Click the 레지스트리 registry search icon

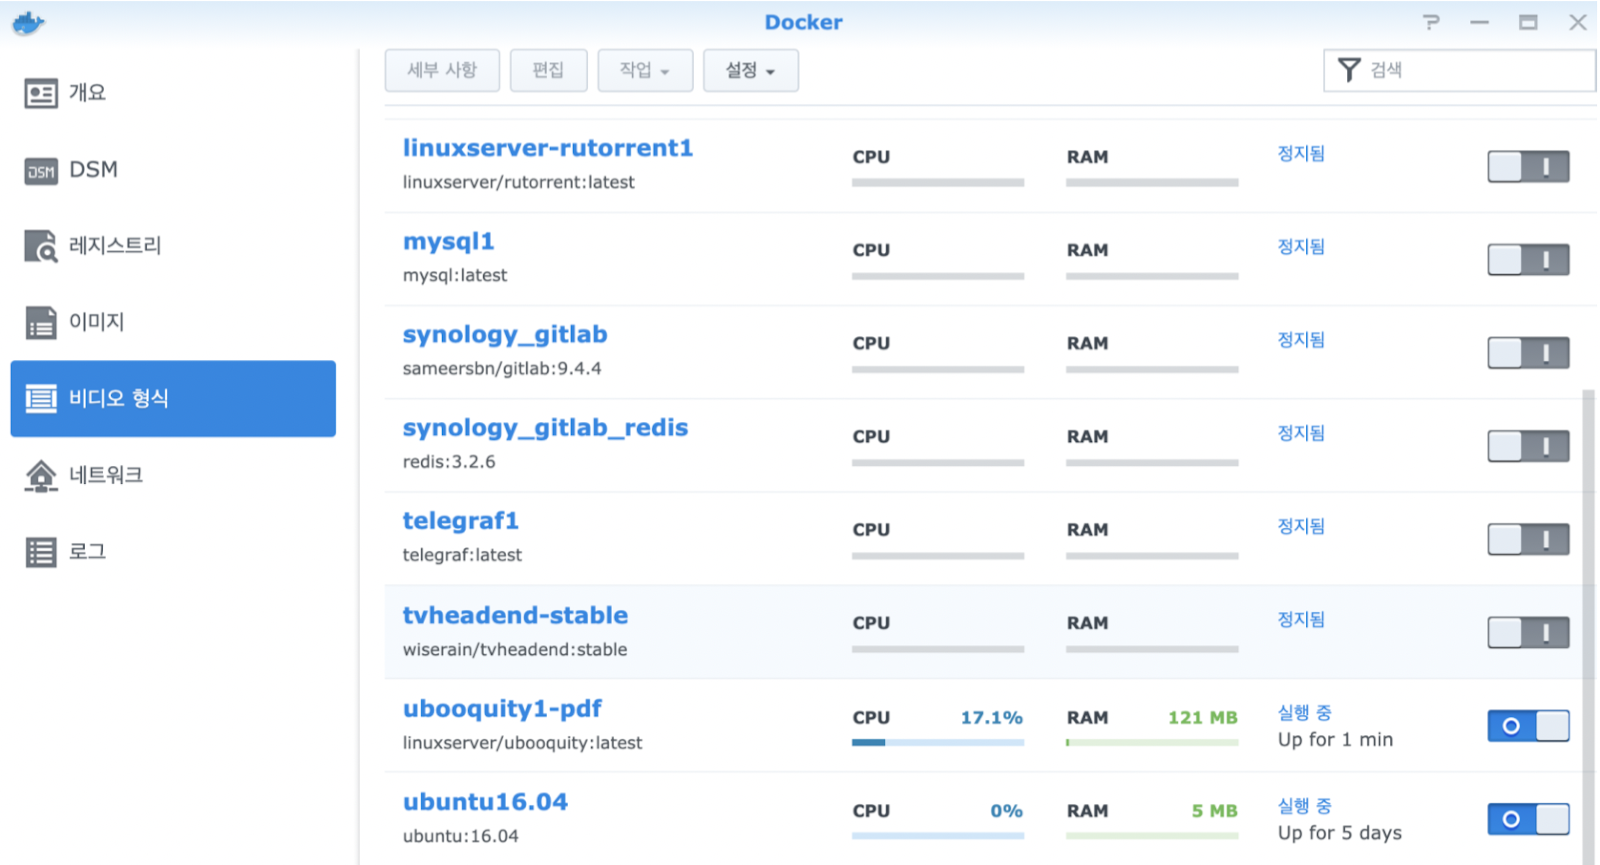[41, 246]
